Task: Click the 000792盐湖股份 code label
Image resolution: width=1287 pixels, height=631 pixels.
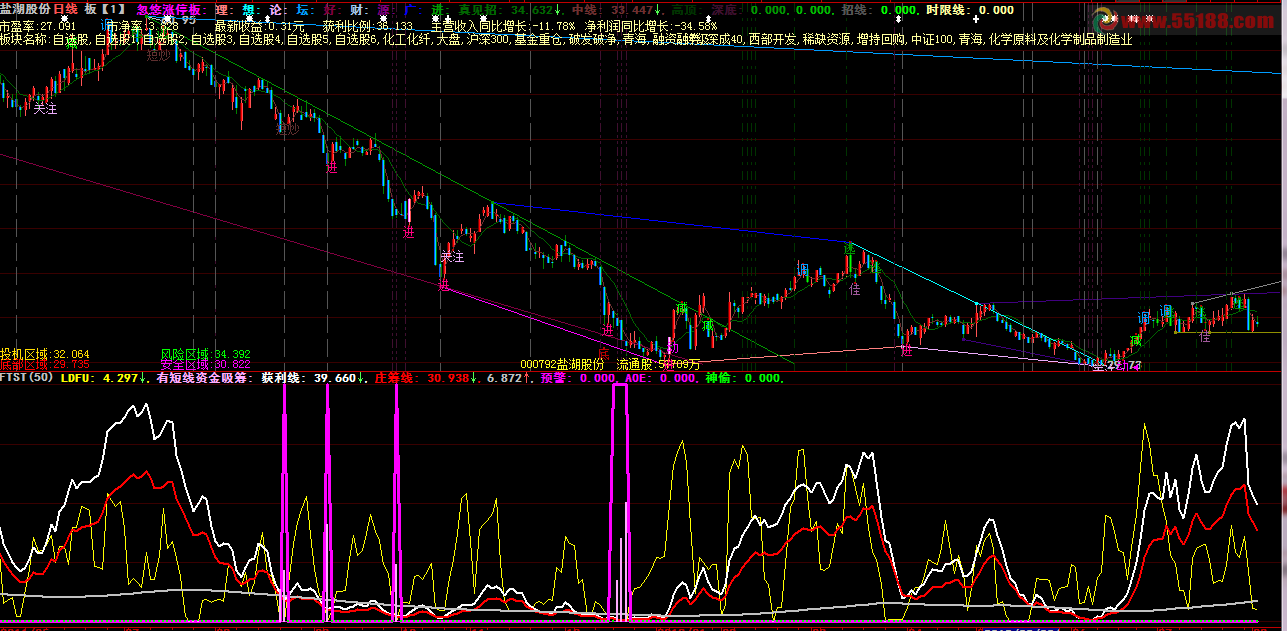Action: (x=563, y=365)
